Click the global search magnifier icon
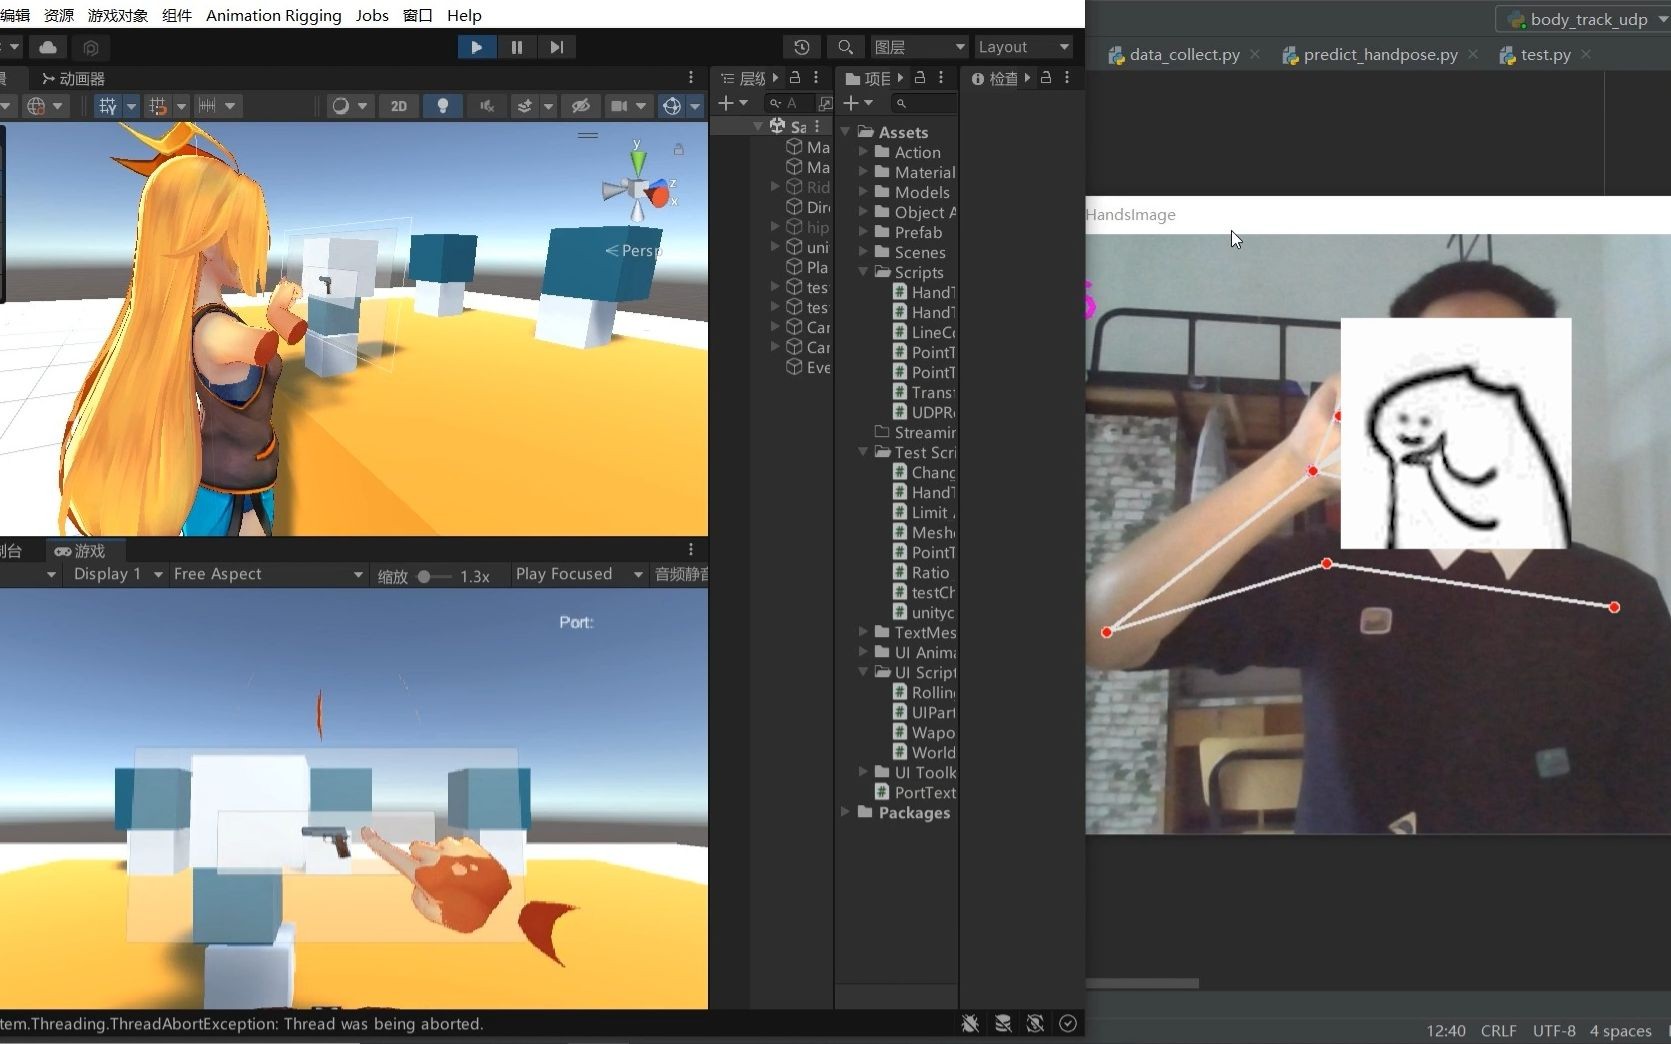The width and height of the screenshot is (1671, 1044). pos(845,47)
